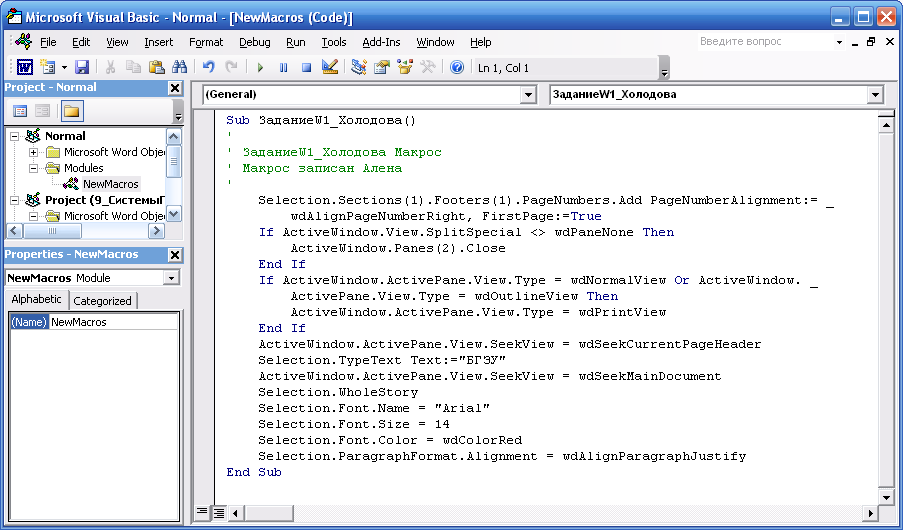Open the Properties Window toolbar icon
903x530 pixels.
coord(382,67)
